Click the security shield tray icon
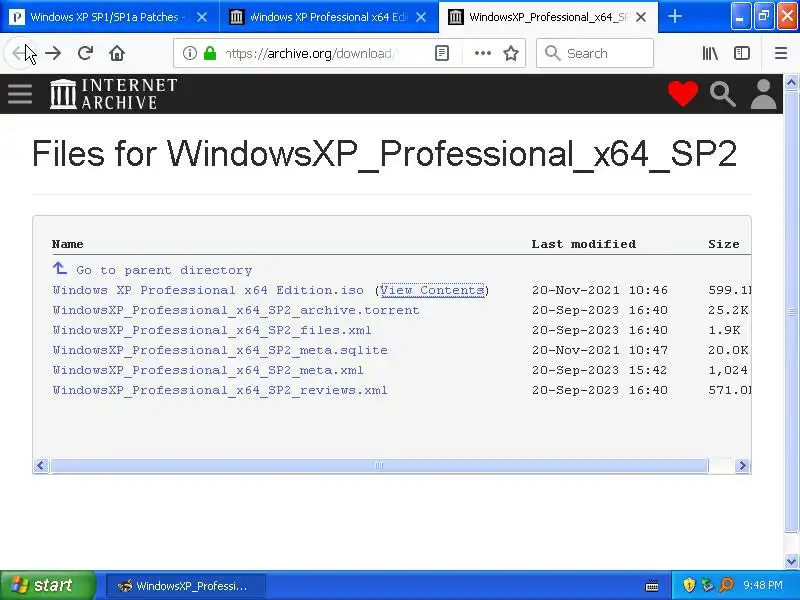 tap(689, 585)
